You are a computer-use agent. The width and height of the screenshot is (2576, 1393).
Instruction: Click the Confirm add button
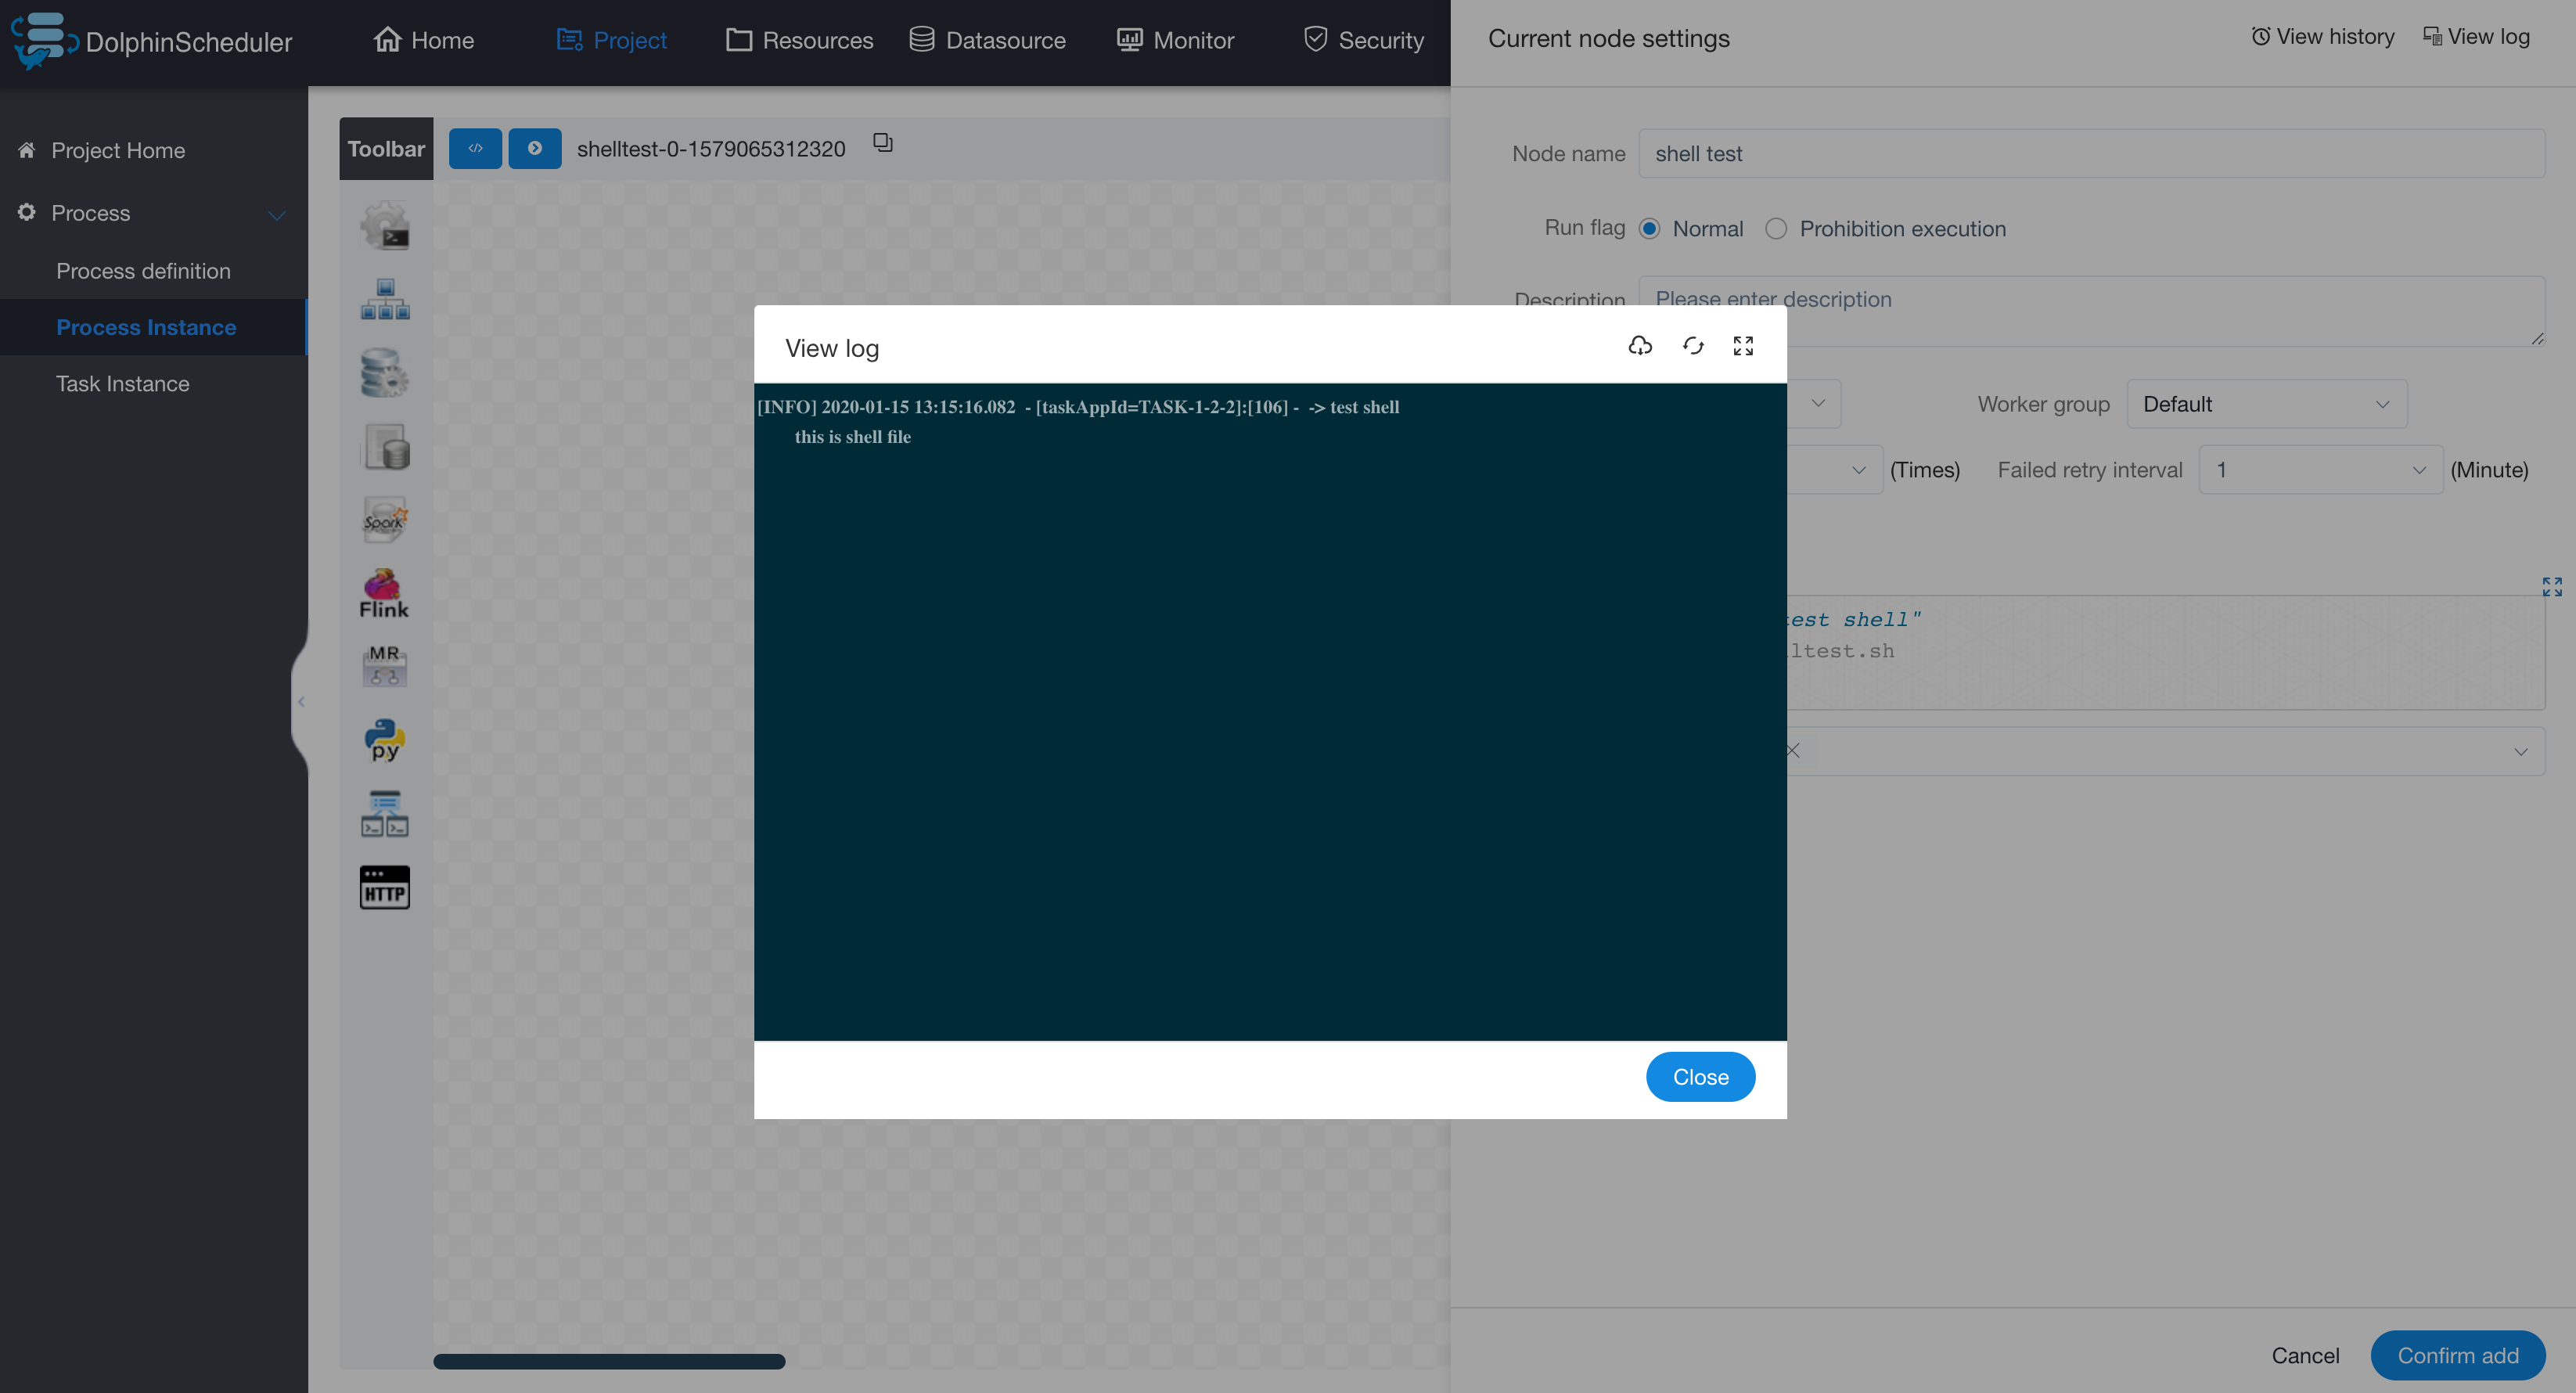2458,1355
